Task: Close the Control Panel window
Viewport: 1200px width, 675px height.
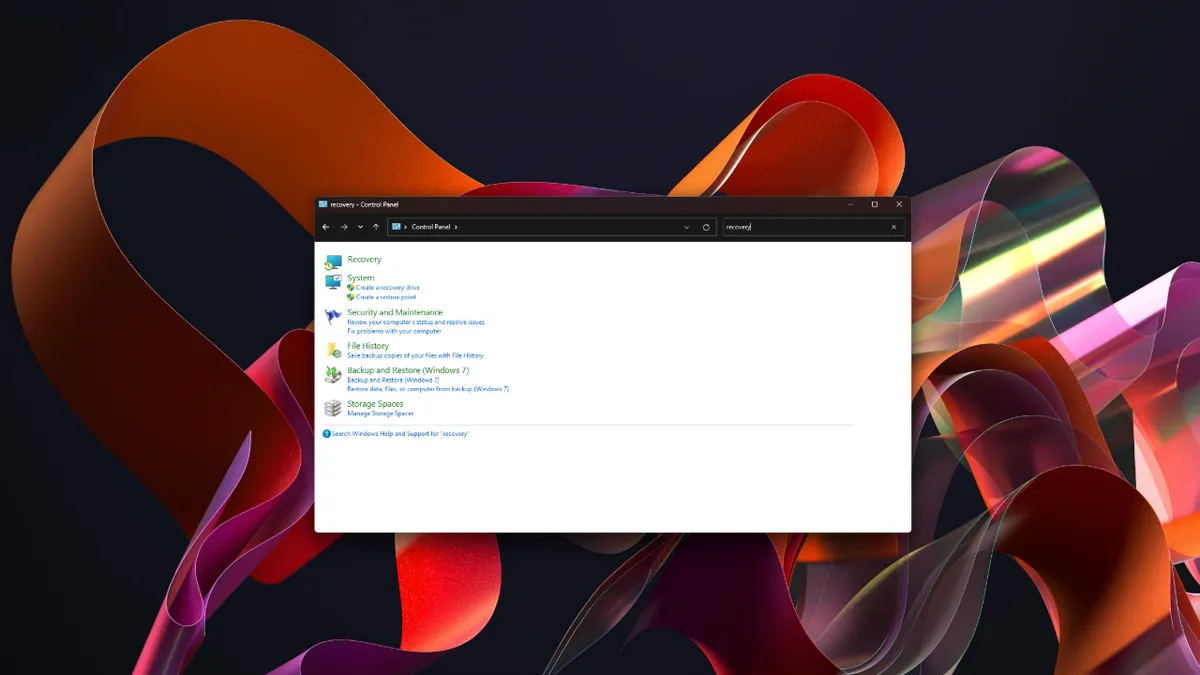Action: pos(899,204)
